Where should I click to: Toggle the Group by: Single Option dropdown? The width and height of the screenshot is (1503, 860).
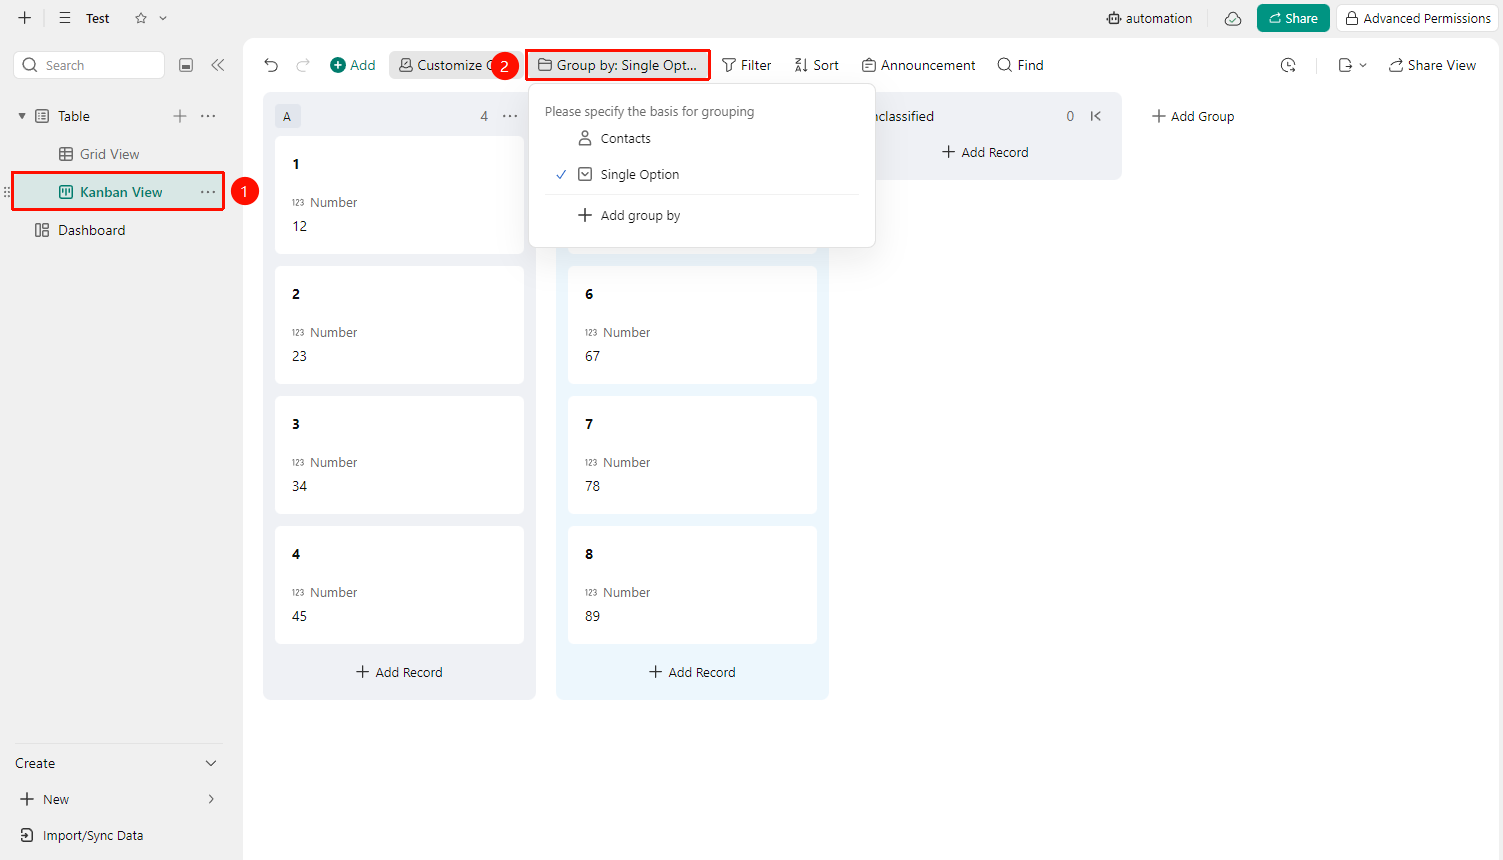tap(618, 65)
